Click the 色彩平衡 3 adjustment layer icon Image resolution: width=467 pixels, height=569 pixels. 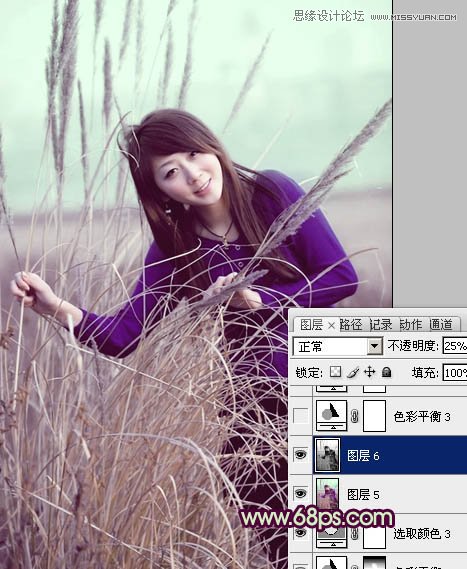(332, 416)
